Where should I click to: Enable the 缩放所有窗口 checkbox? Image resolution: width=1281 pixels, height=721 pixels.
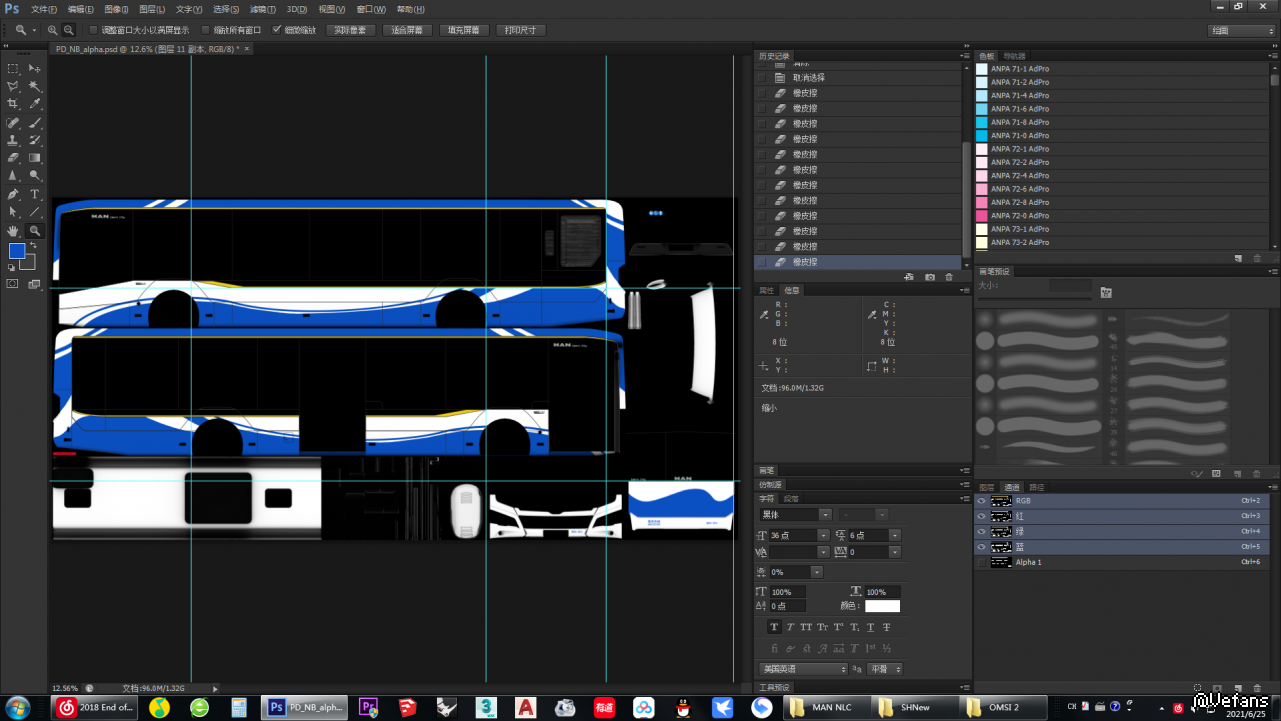pyautogui.click(x=206, y=30)
